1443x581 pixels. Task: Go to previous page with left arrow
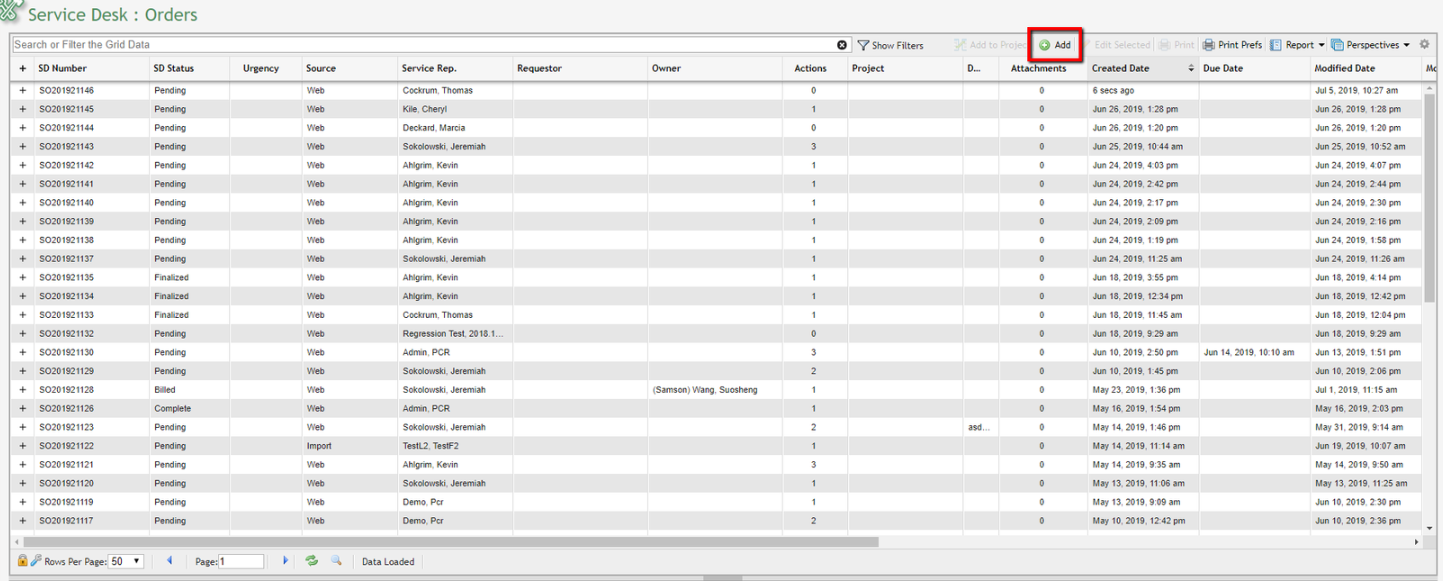(x=169, y=561)
